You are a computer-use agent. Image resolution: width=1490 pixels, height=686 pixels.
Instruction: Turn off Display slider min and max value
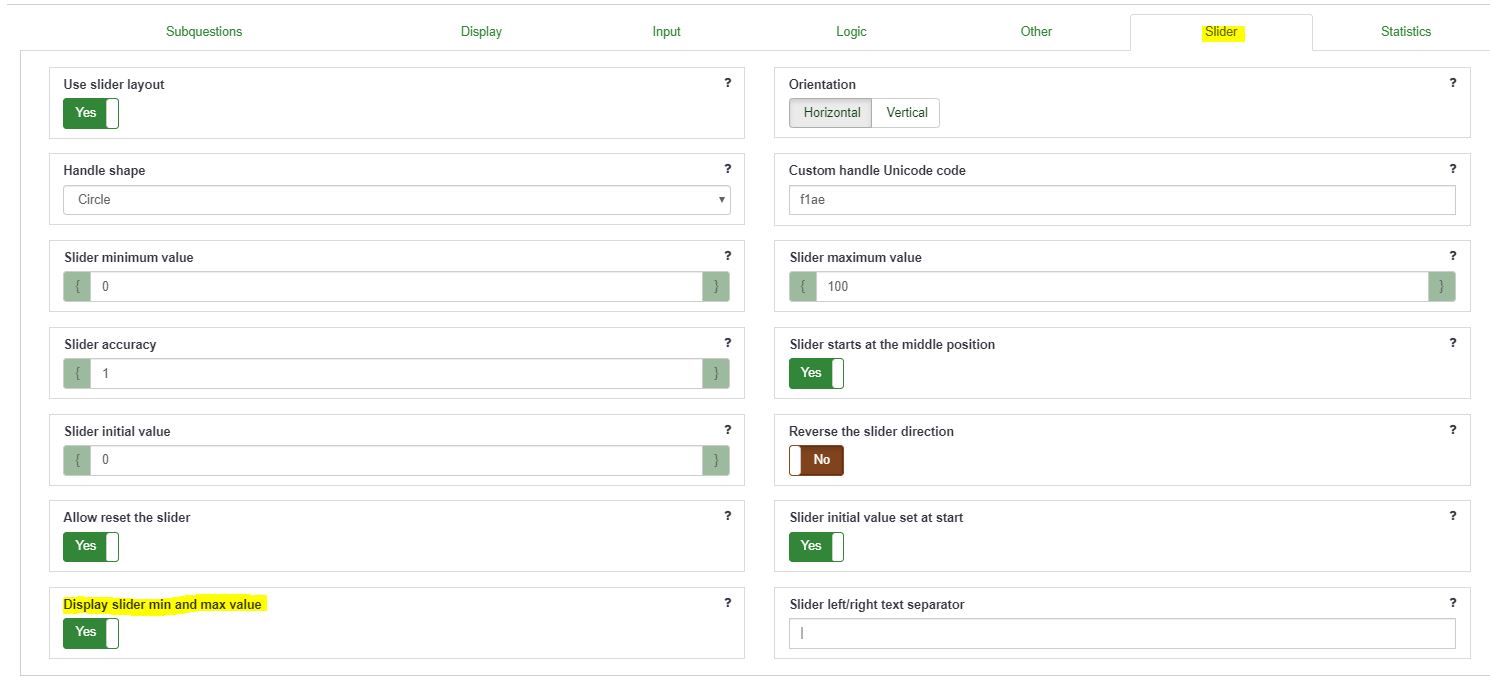click(x=91, y=632)
